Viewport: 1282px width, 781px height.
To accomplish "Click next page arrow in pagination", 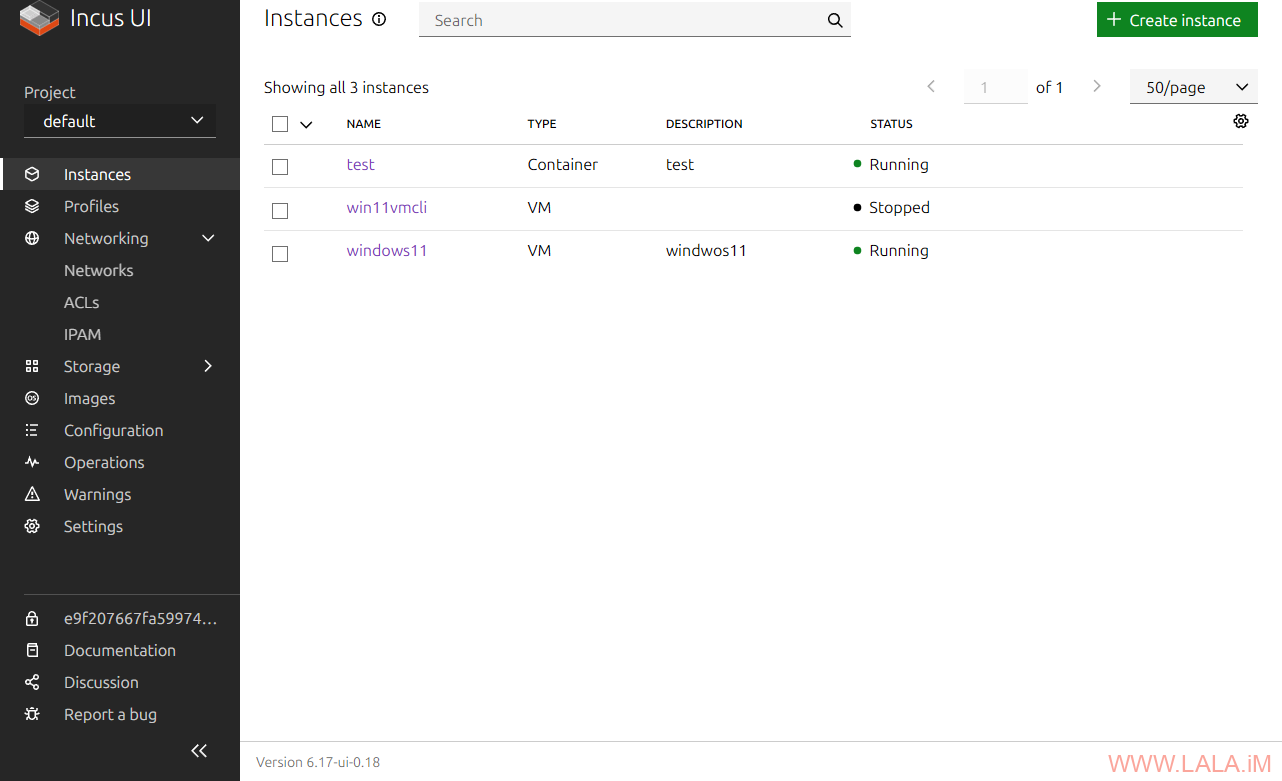I will [x=1097, y=87].
